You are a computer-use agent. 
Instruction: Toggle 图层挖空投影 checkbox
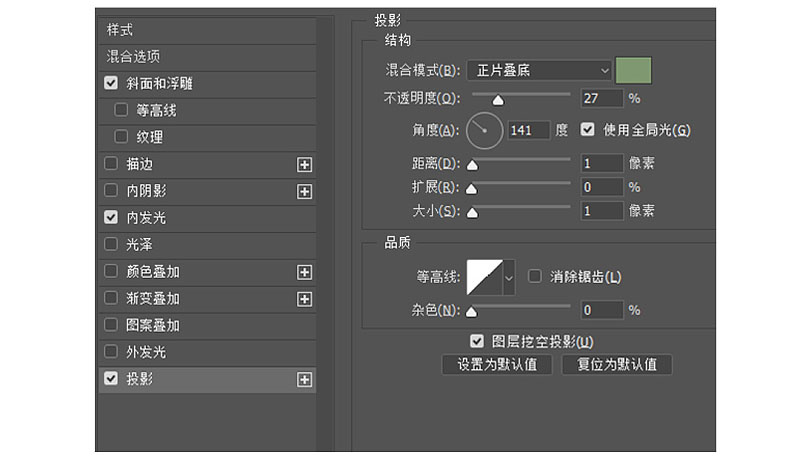coord(477,341)
